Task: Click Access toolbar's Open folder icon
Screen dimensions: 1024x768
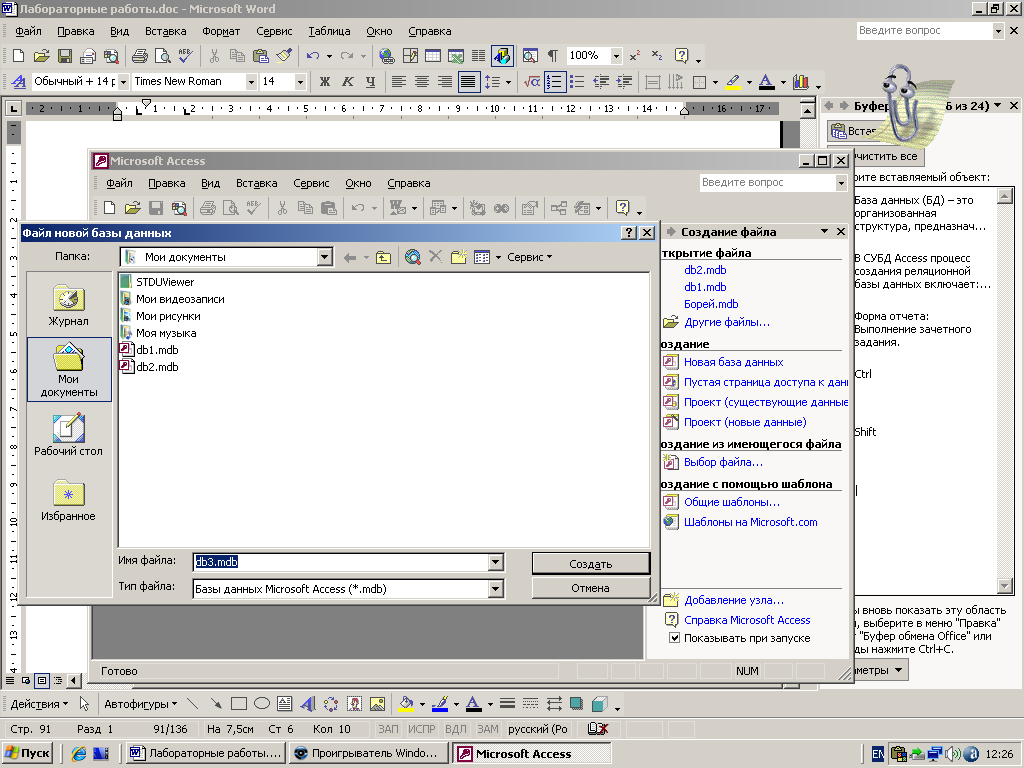Action: click(x=133, y=208)
